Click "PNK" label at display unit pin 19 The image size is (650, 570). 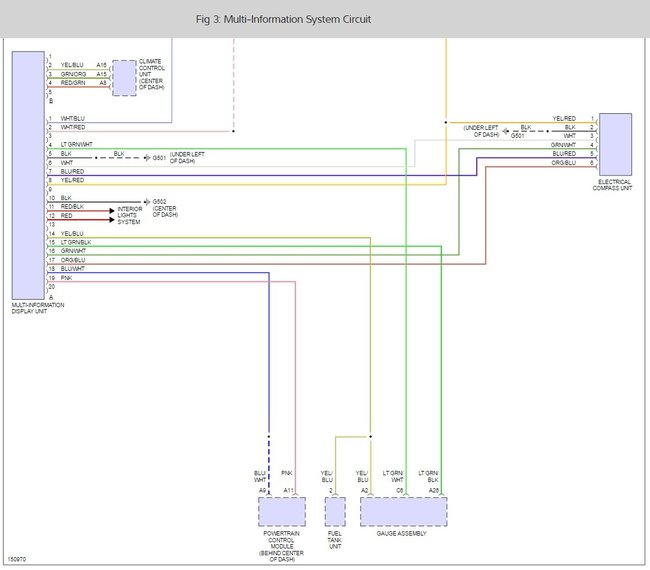pyautogui.click(x=66, y=278)
